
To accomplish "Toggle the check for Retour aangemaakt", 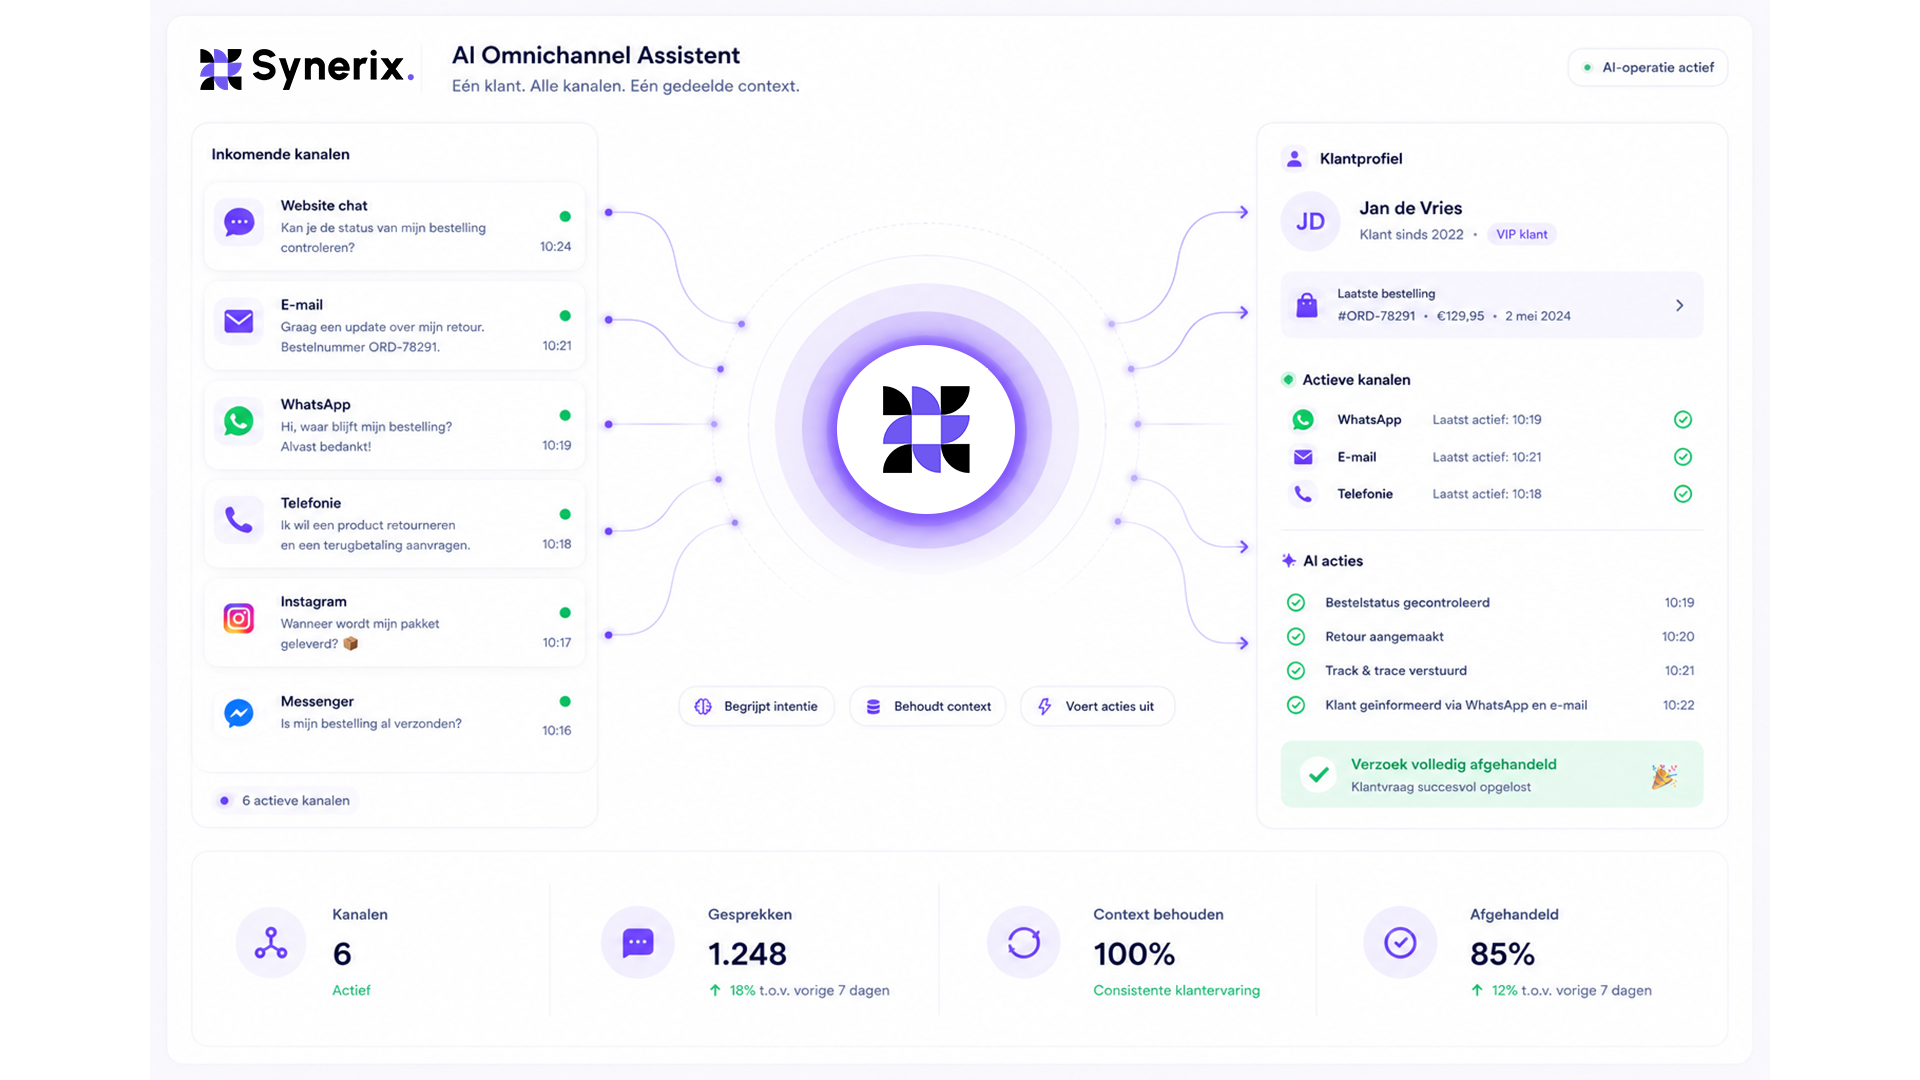I will tap(1296, 637).
